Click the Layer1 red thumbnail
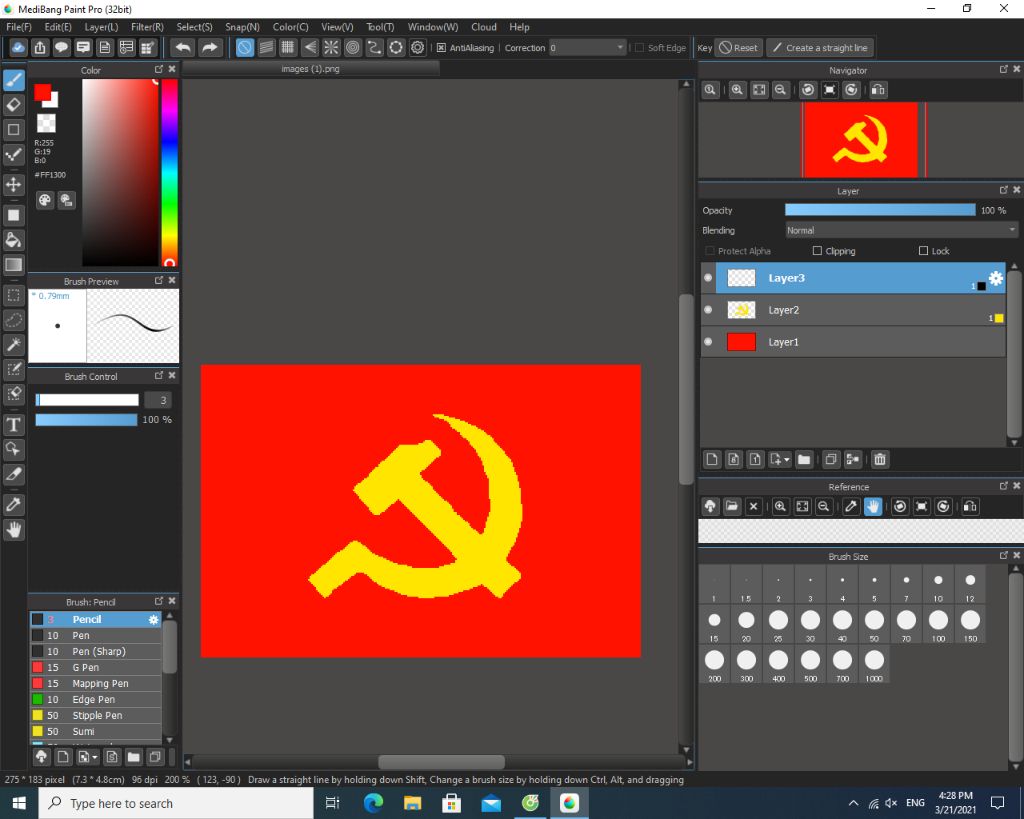The height and width of the screenshot is (819, 1024). (741, 342)
